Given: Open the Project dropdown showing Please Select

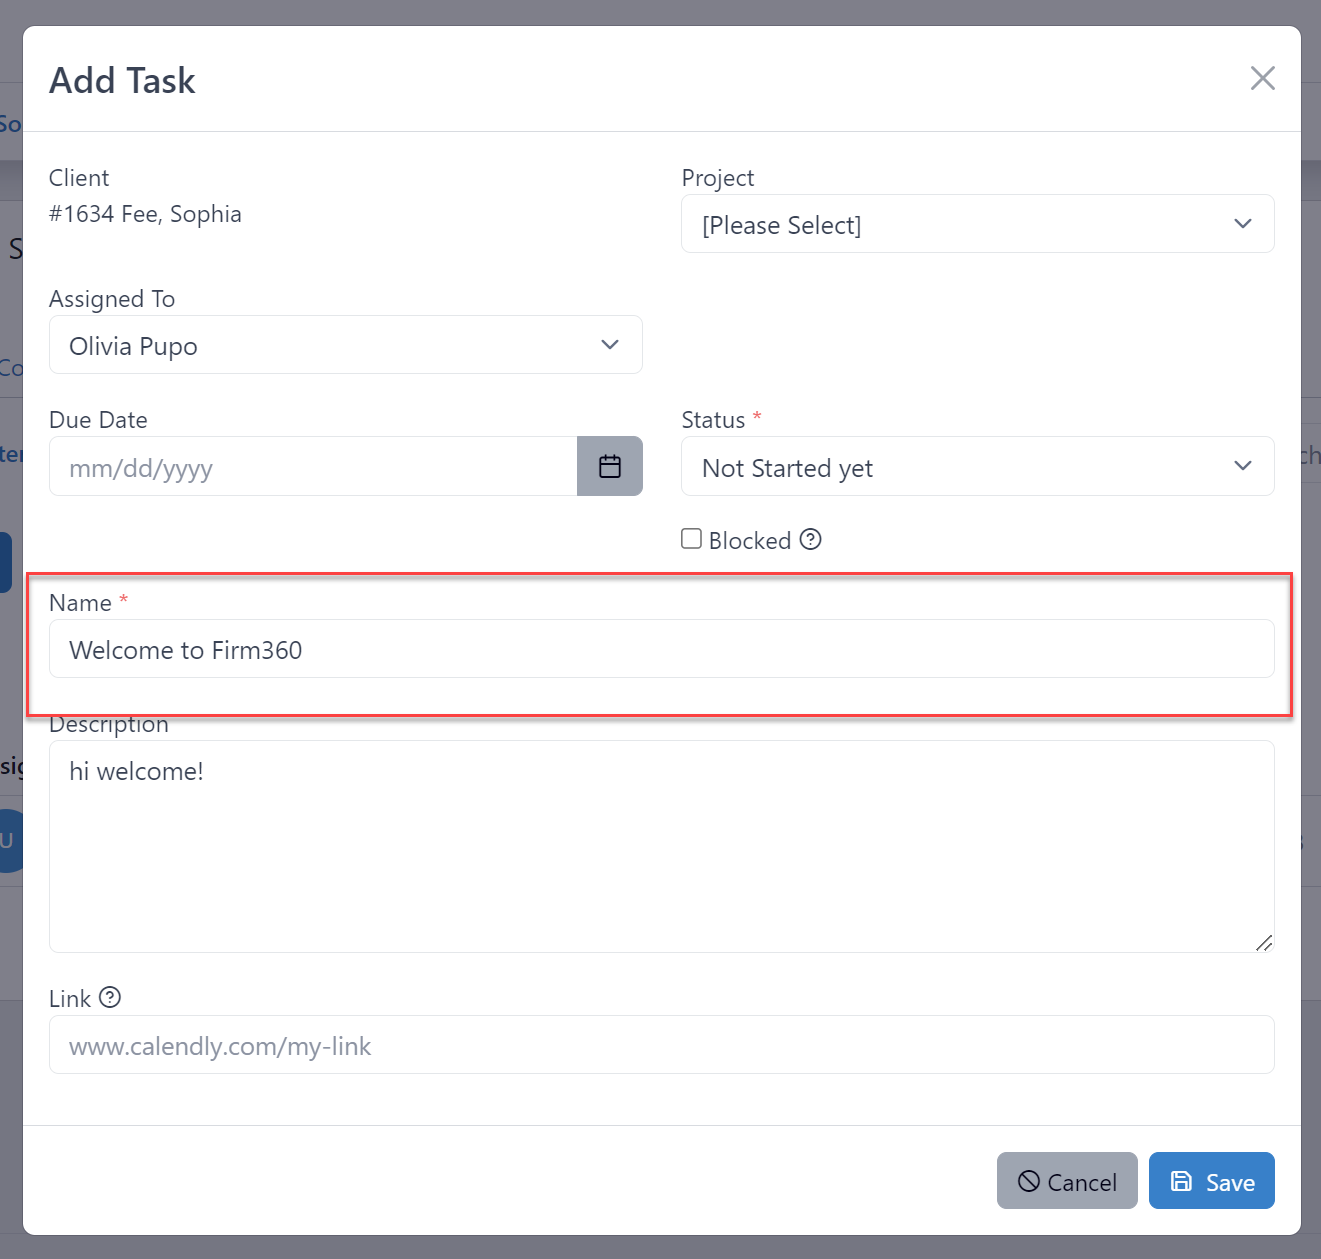Looking at the screenshot, I should click(x=978, y=224).
